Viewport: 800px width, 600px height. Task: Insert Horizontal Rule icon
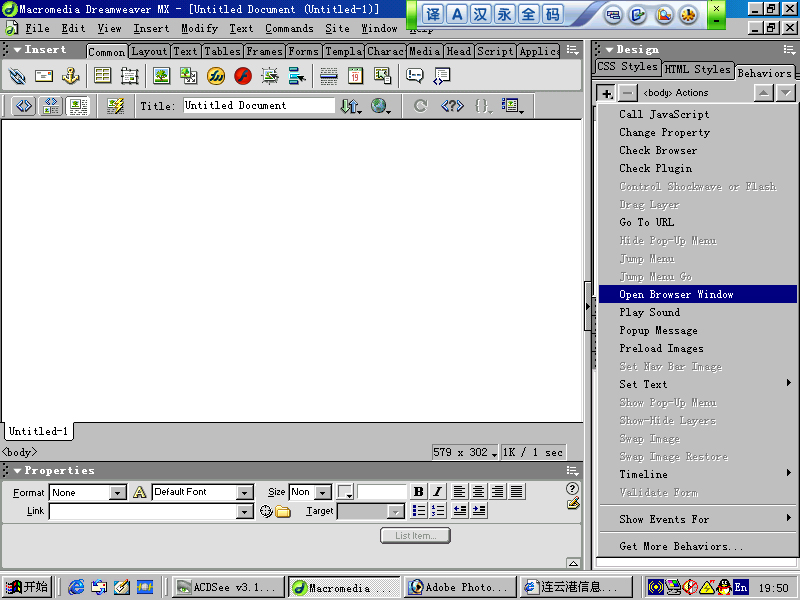(x=329, y=76)
